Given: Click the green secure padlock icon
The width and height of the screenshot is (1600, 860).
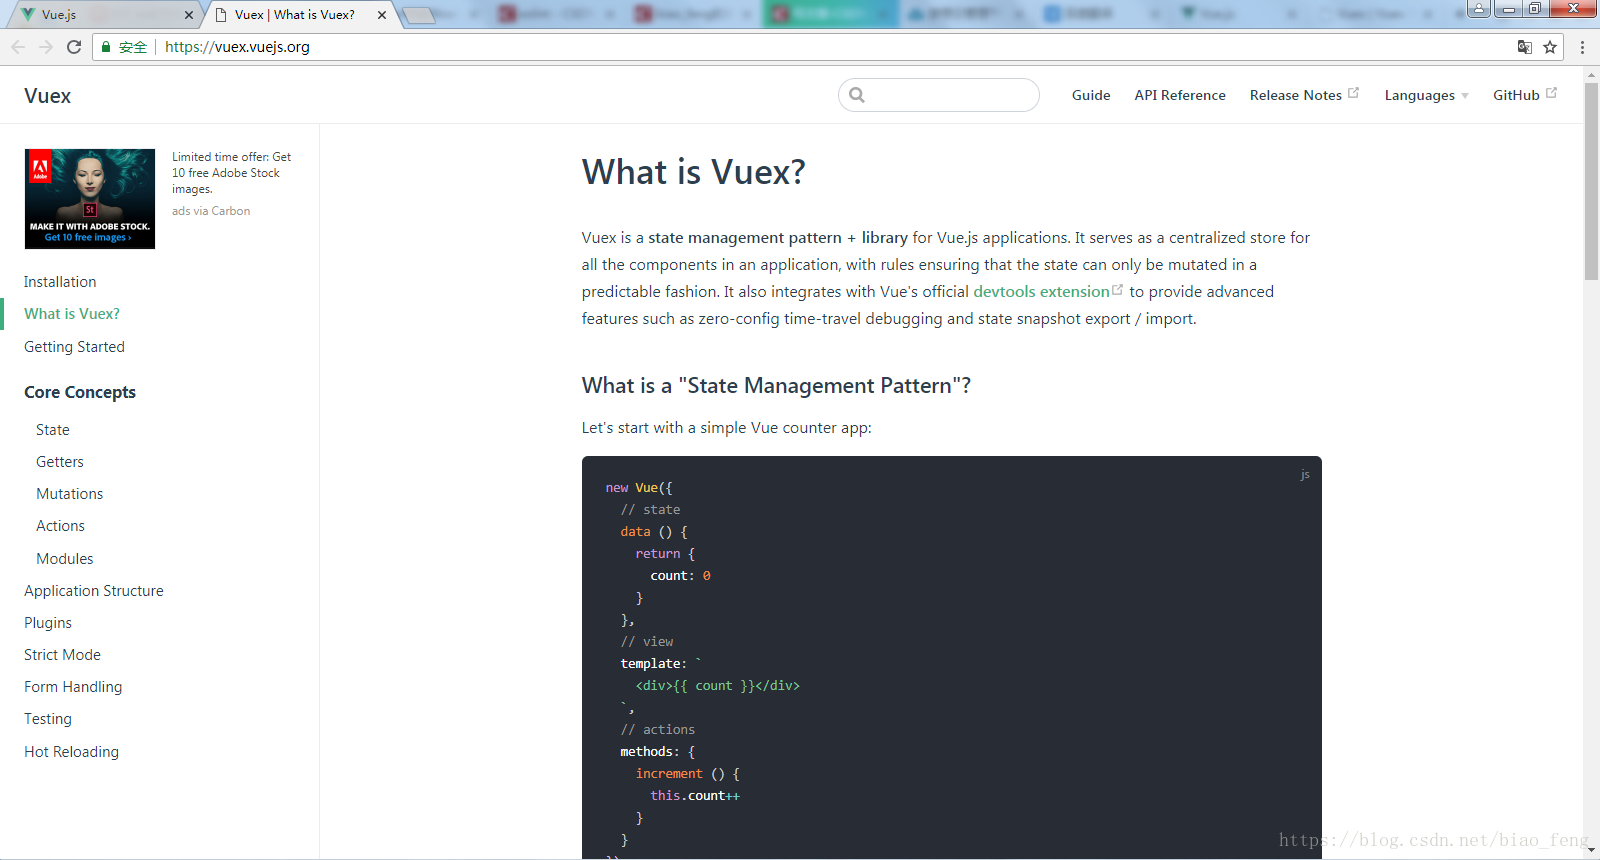Looking at the screenshot, I should (106, 47).
